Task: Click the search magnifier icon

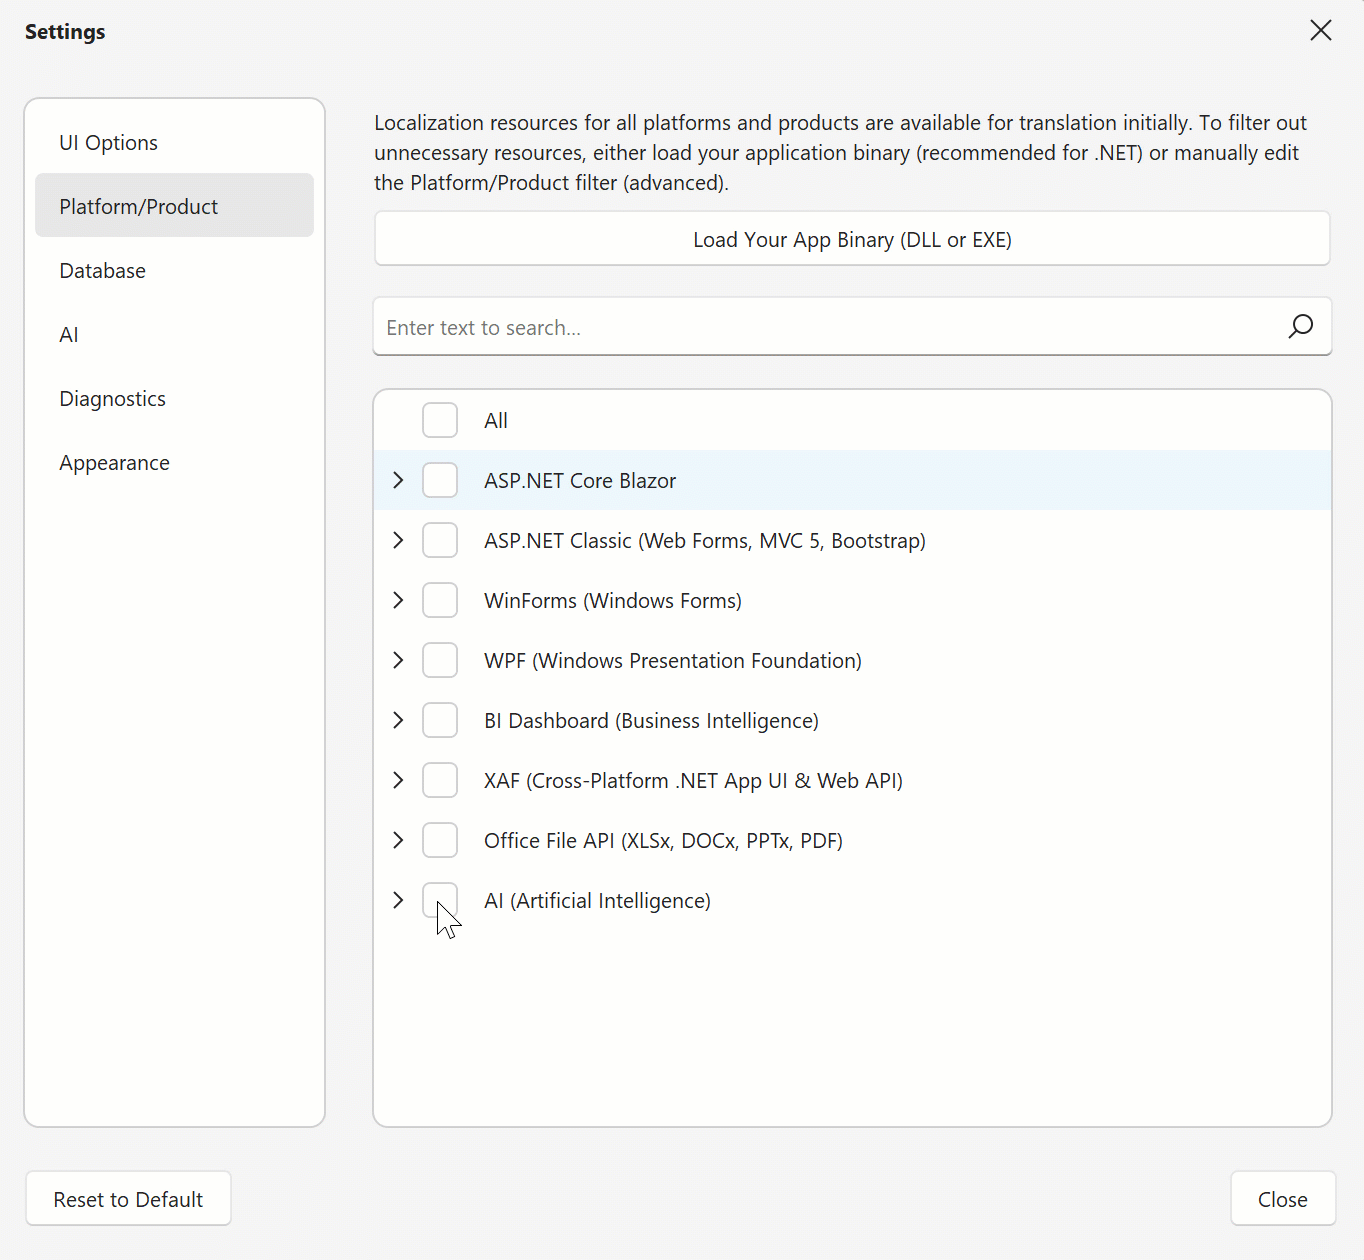Action: tap(1300, 326)
